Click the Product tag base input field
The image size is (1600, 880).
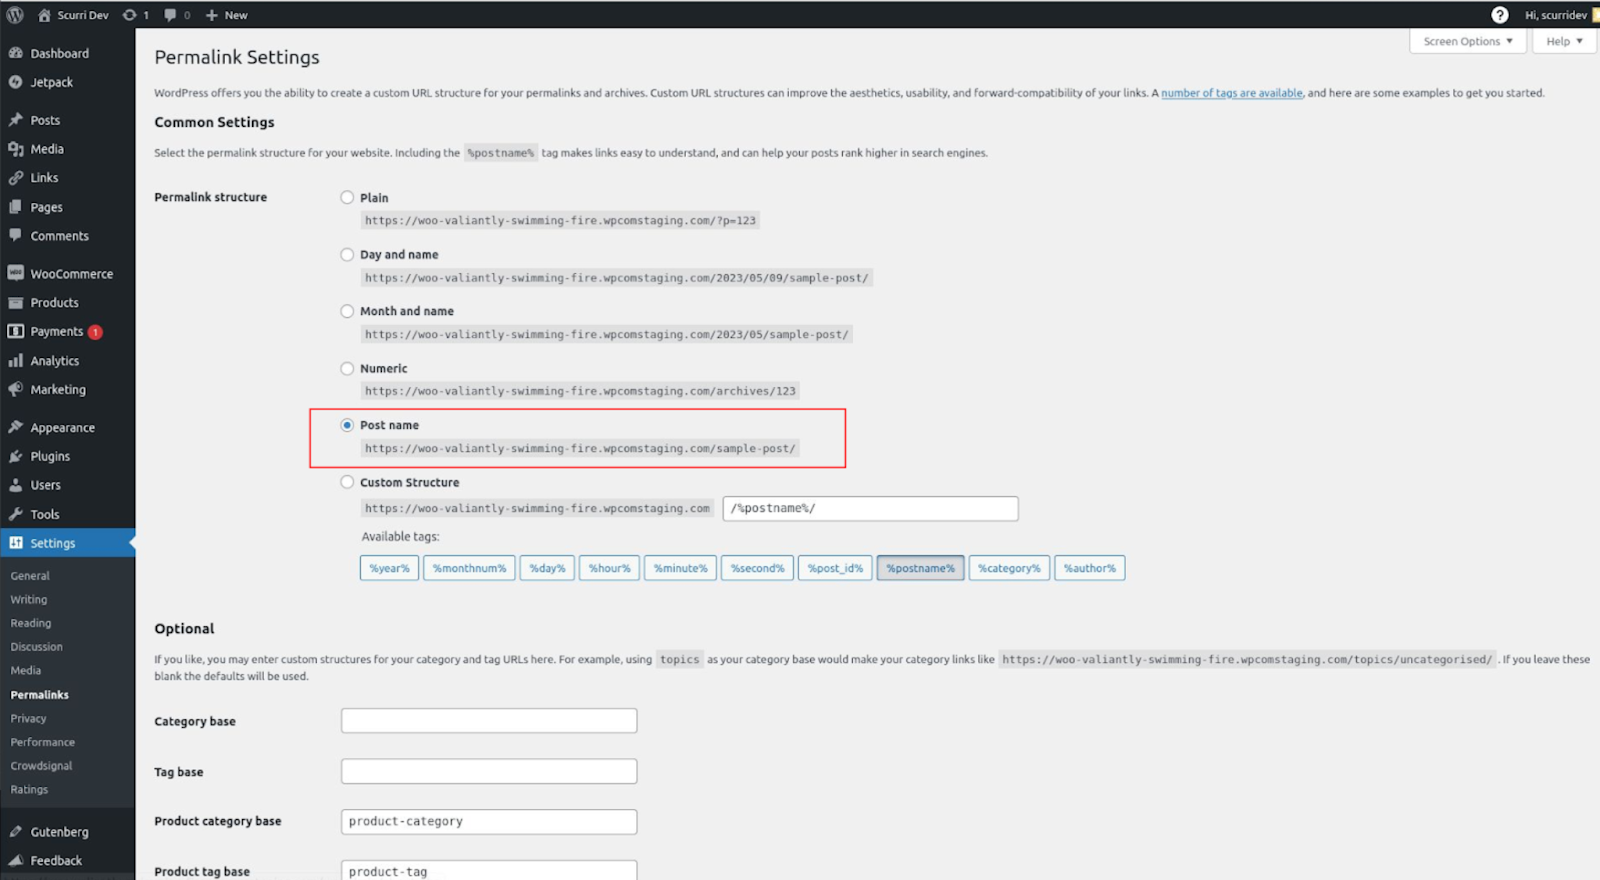(x=489, y=870)
